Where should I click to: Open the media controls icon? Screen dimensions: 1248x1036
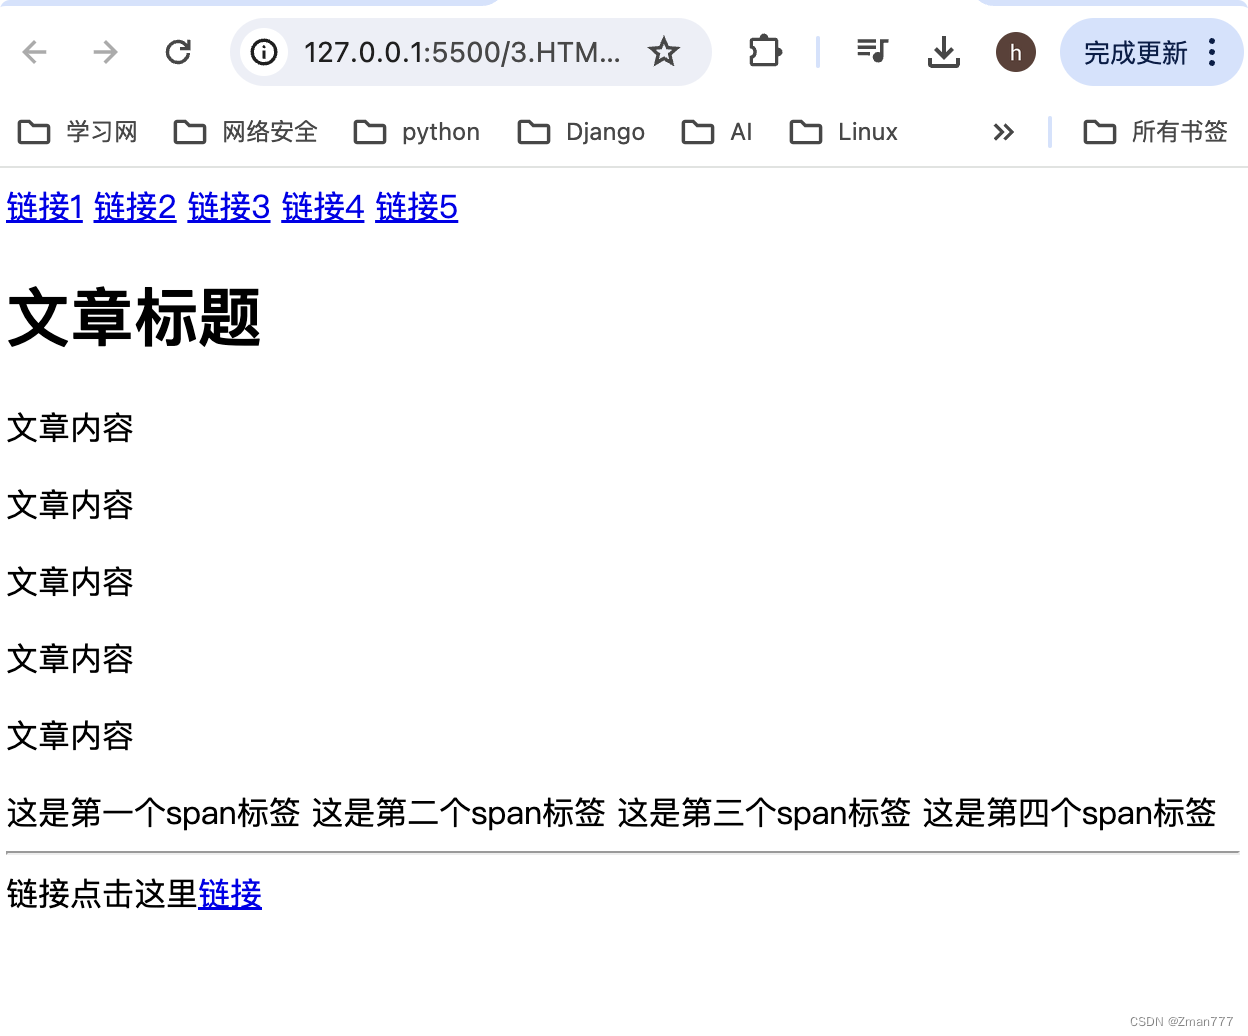(x=871, y=52)
